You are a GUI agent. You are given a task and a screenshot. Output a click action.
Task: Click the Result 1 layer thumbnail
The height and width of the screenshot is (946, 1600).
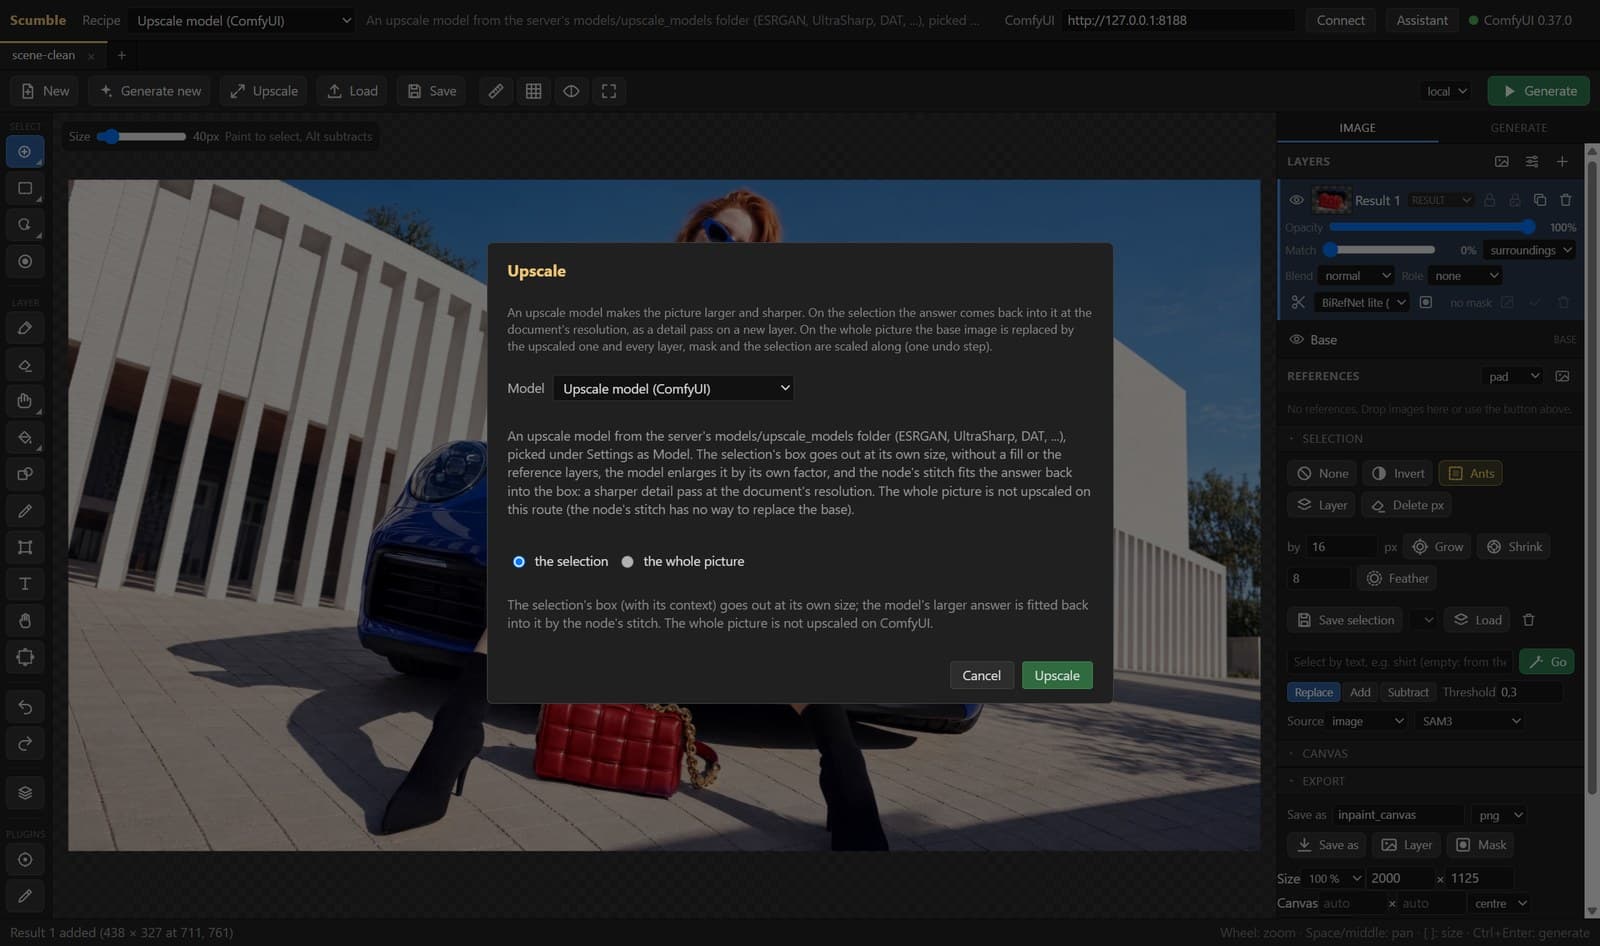(1331, 200)
